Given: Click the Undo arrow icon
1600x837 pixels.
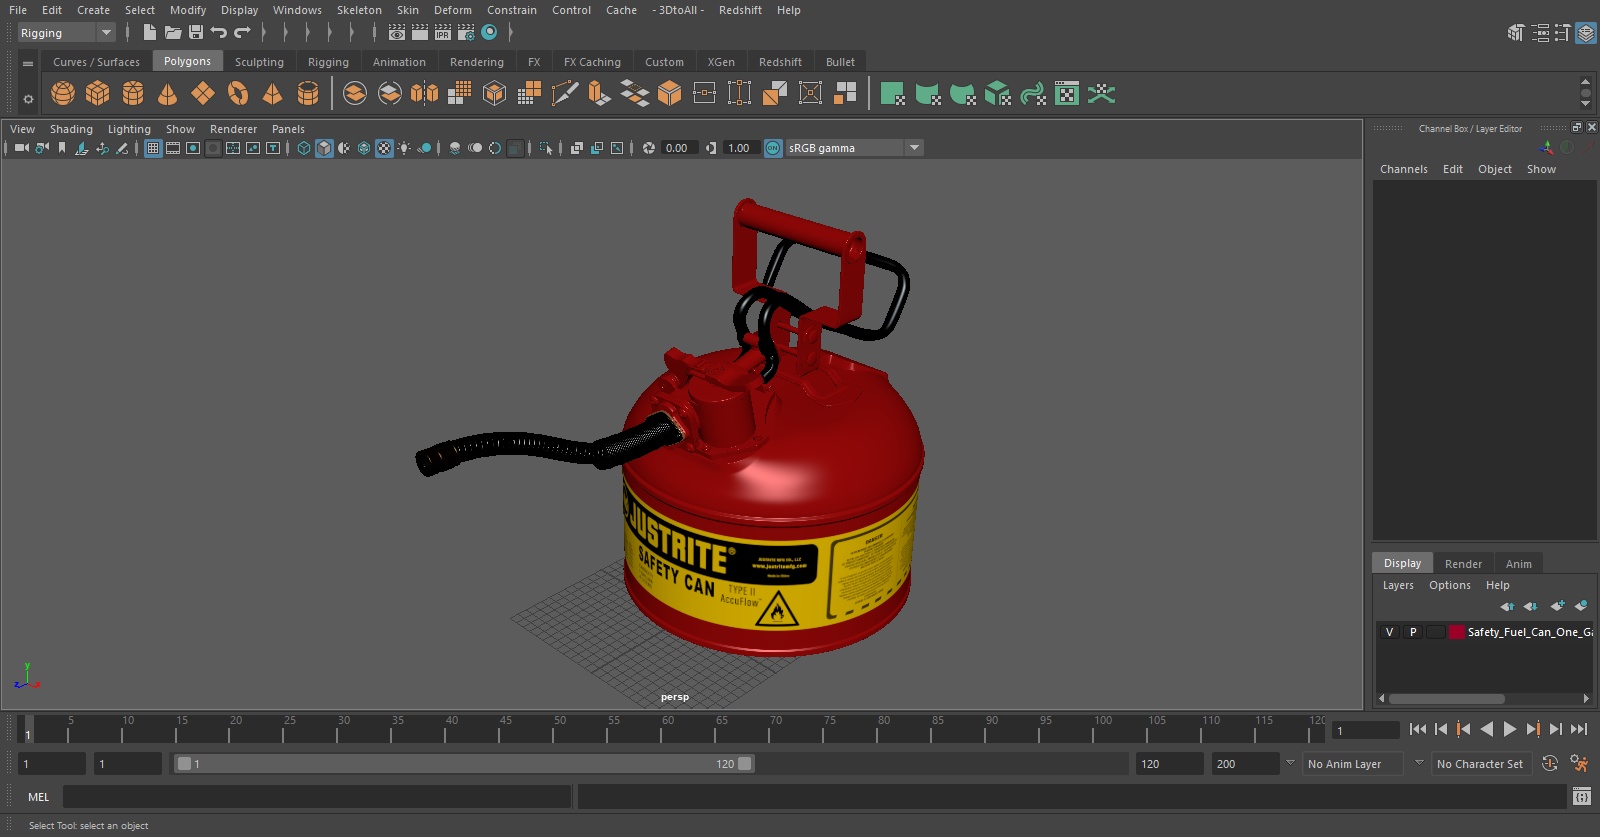Looking at the screenshot, I should (x=219, y=33).
